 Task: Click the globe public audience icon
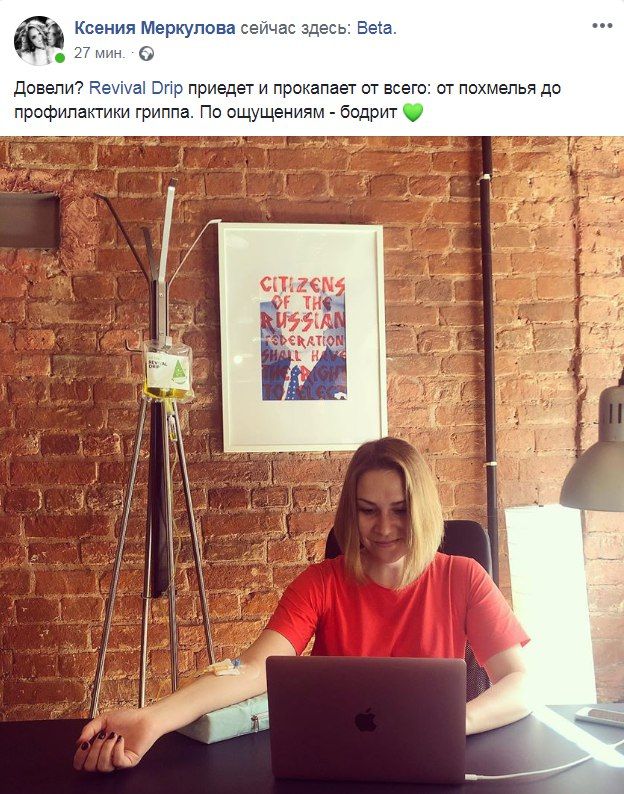click(x=146, y=53)
